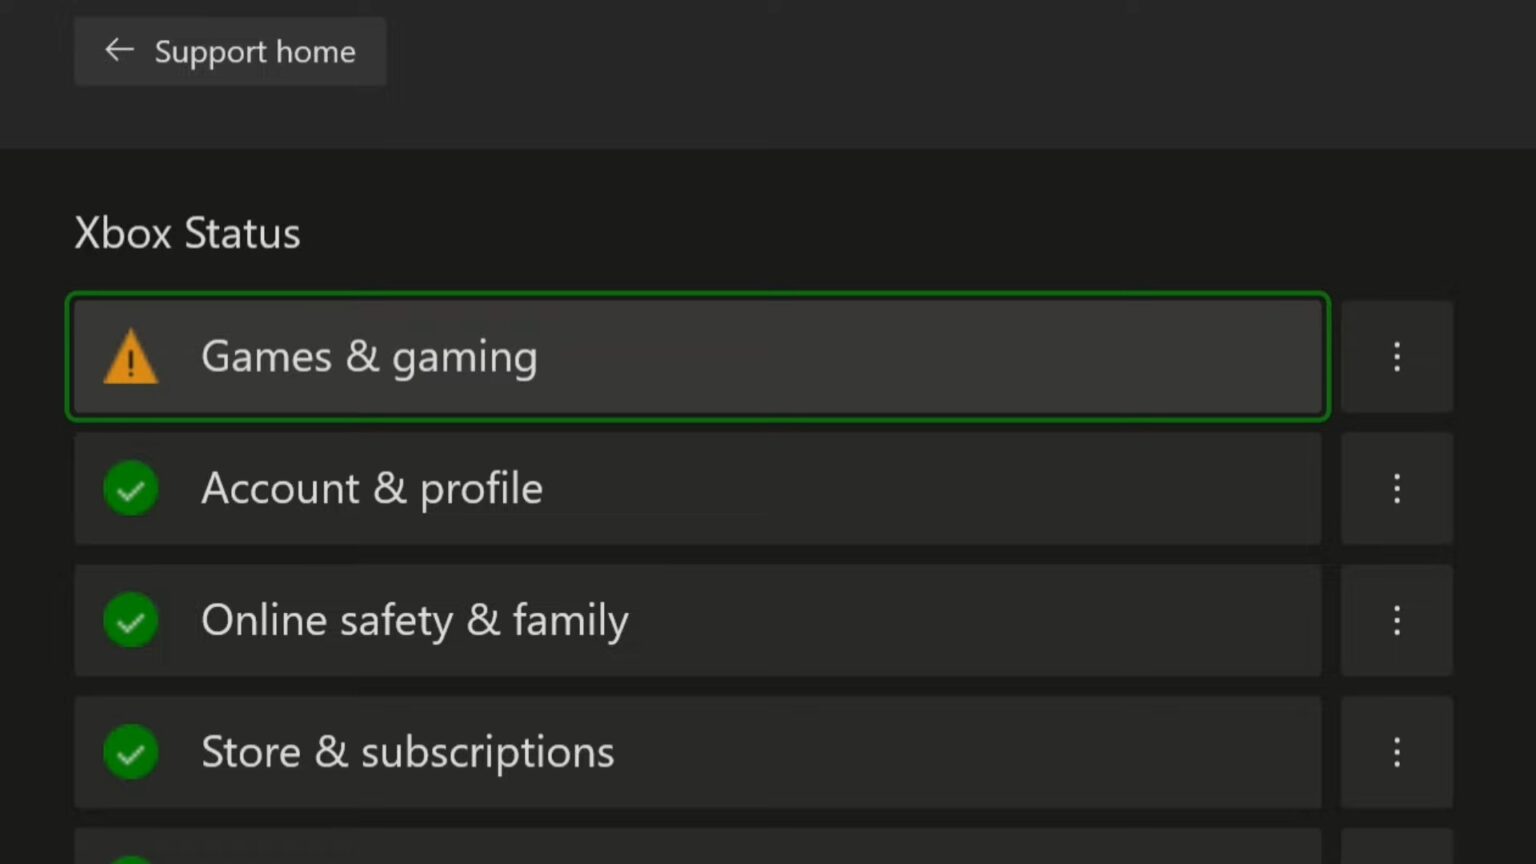Click the back arrow icon beside Support home
The width and height of the screenshot is (1536, 864).
coord(119,50)
